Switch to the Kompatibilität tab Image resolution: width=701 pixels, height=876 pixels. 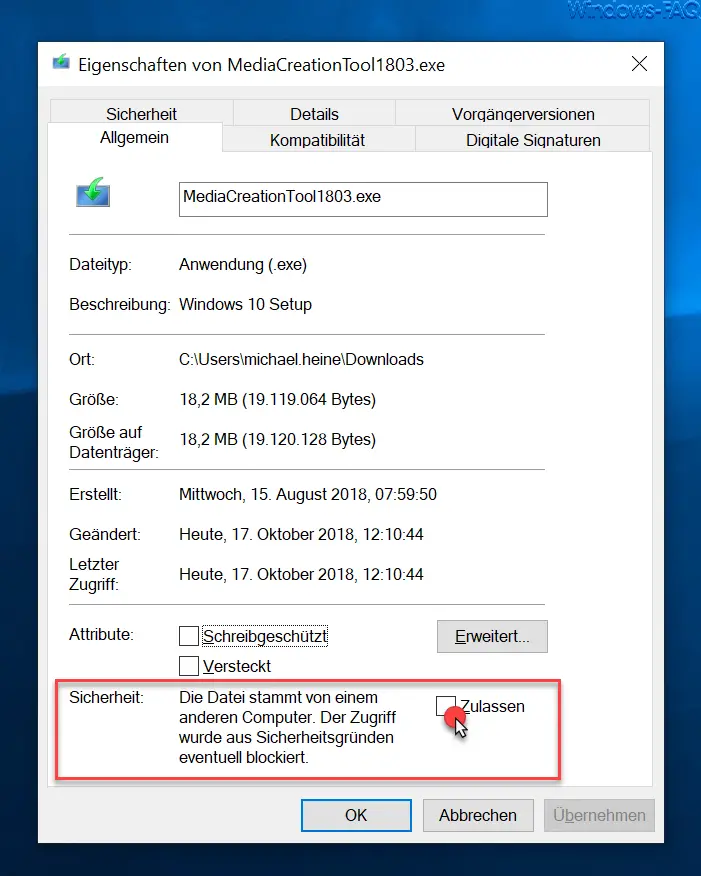tap(317, 140)
